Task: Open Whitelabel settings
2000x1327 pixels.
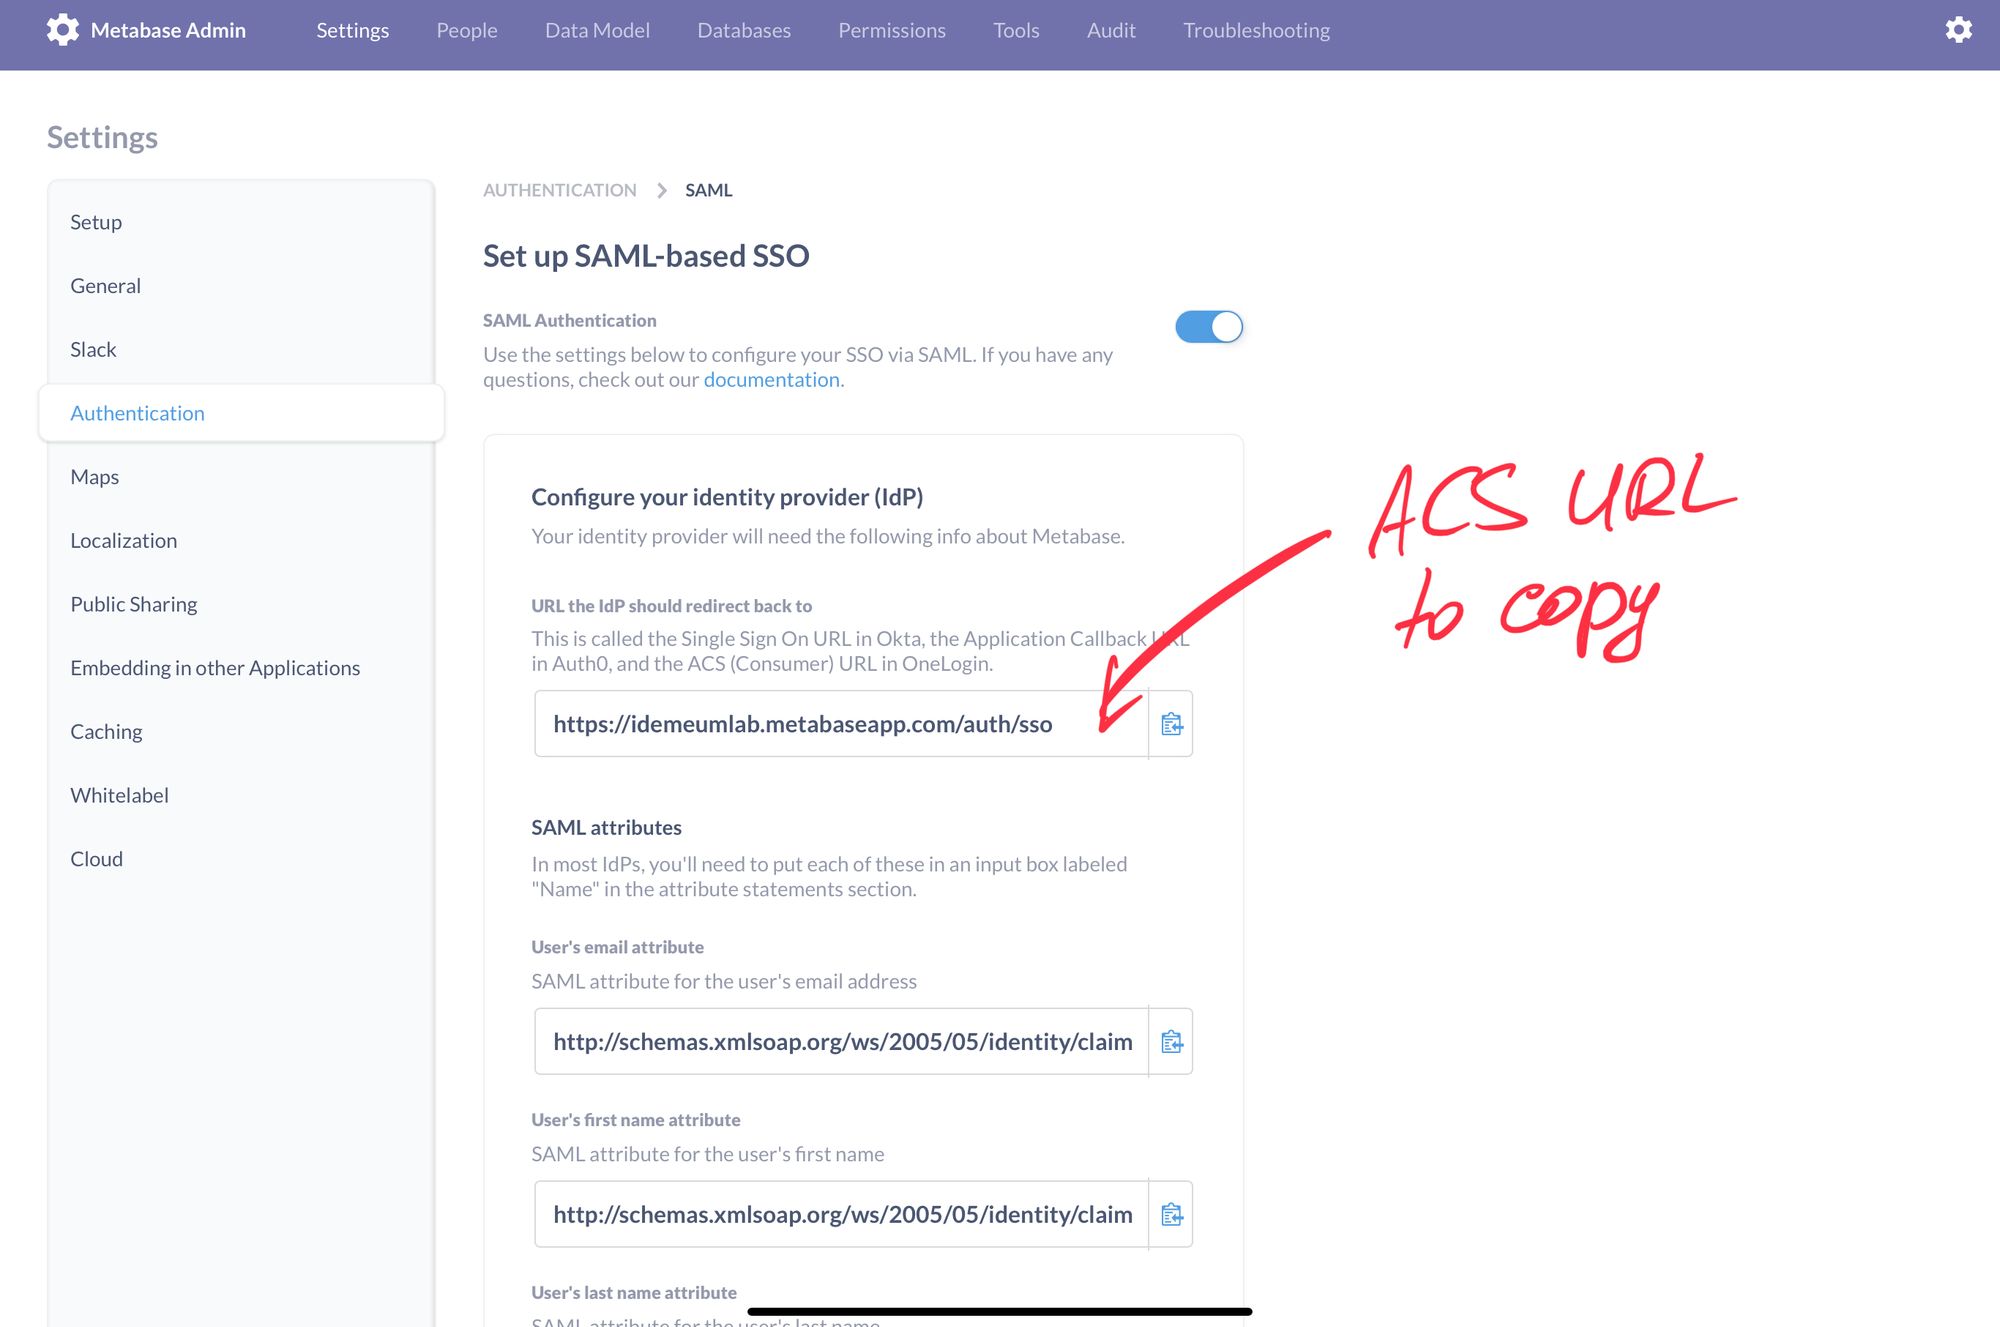Action: pos(241,795)
